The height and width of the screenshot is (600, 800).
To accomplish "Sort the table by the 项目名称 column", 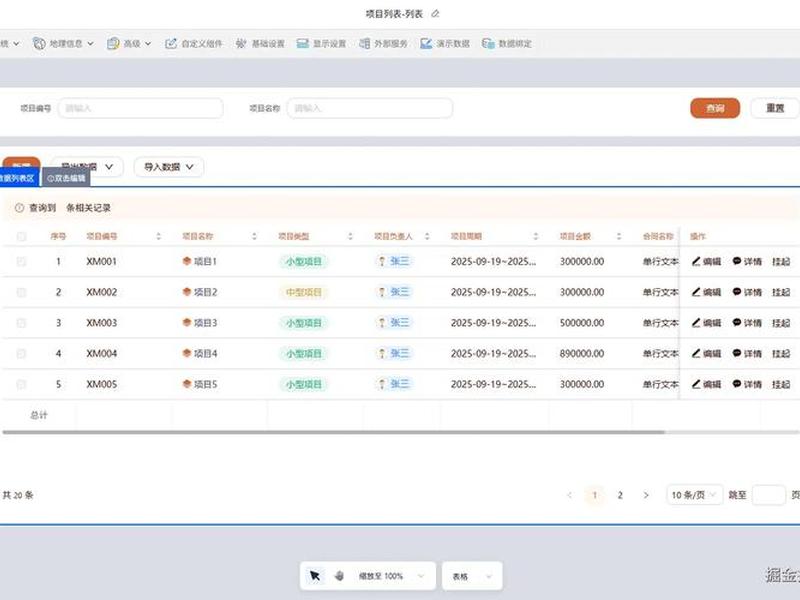I will click(254, 236).
